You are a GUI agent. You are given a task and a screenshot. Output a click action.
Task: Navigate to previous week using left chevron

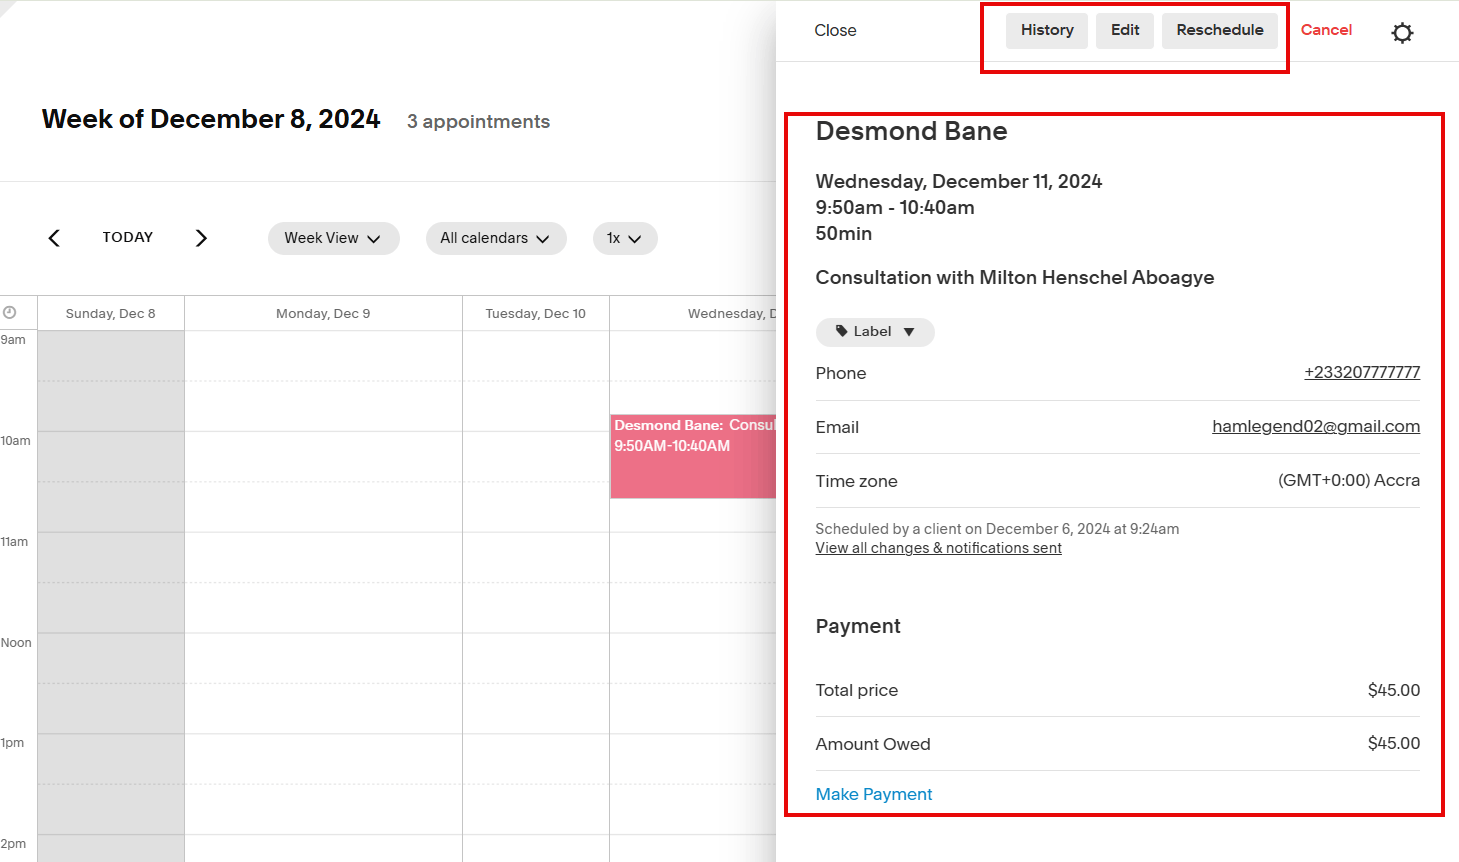(x=53, y=237)
